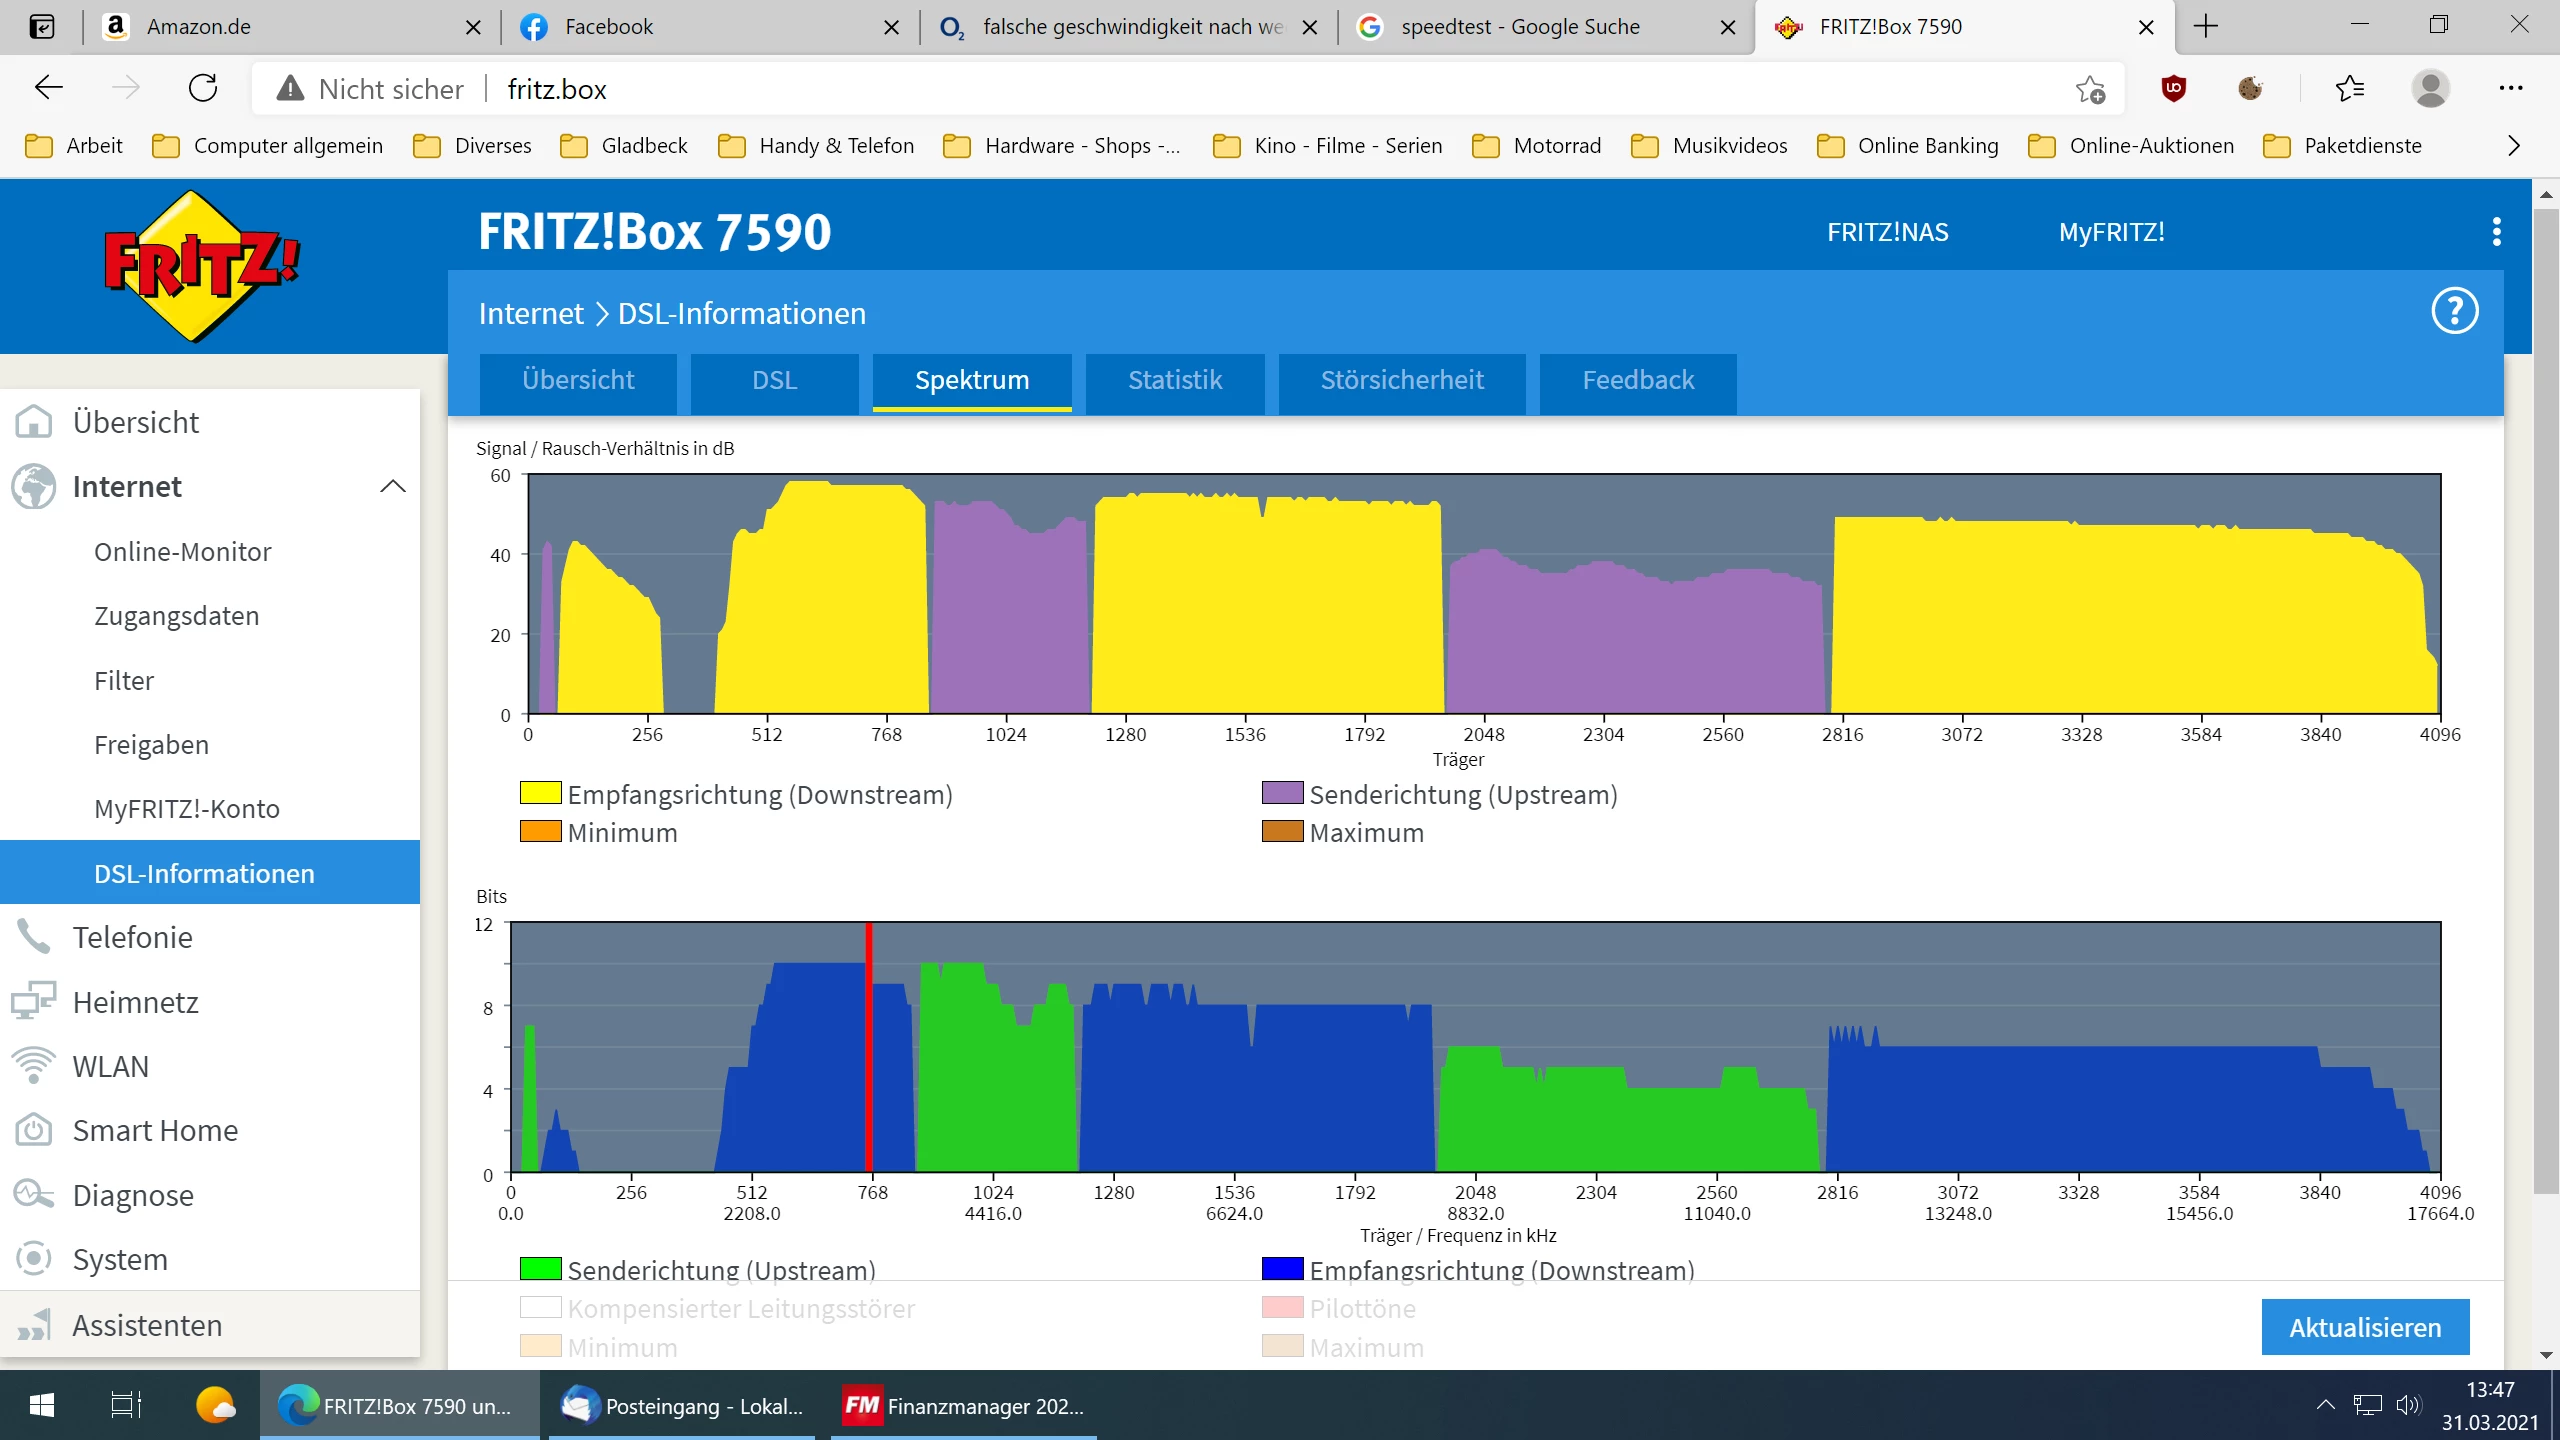Click the Smart Home icon

point(34,1130)
